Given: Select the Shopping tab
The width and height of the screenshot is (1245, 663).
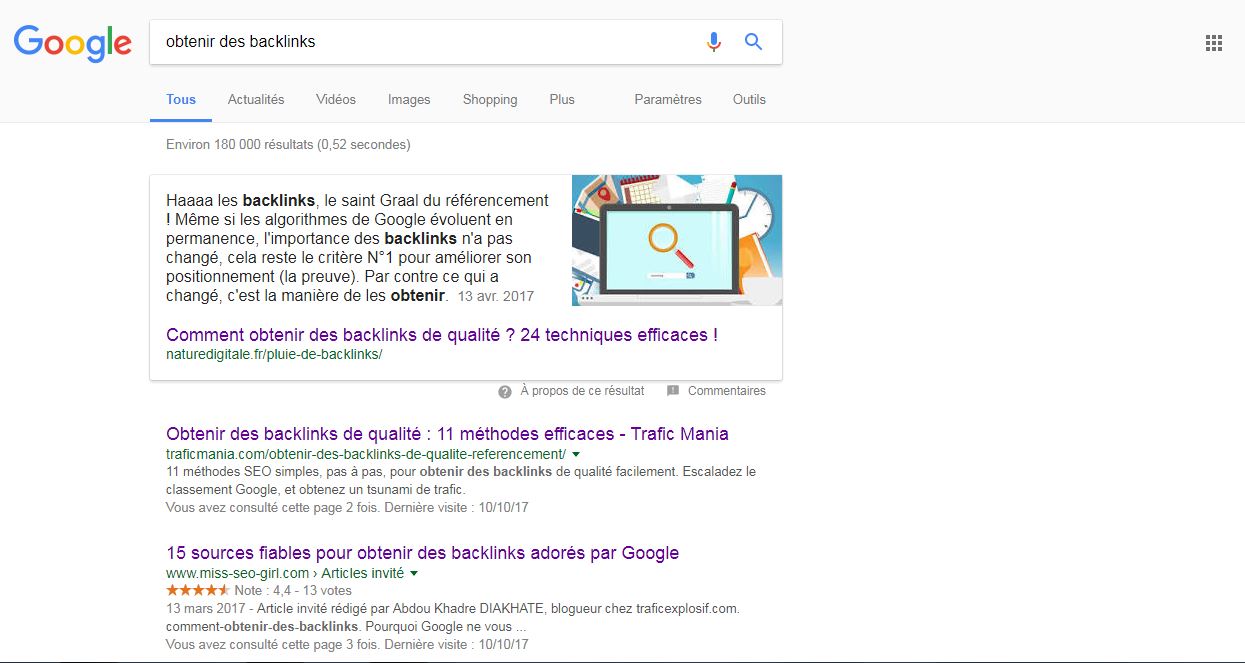Looking at the screenshot, I should 489,99.
